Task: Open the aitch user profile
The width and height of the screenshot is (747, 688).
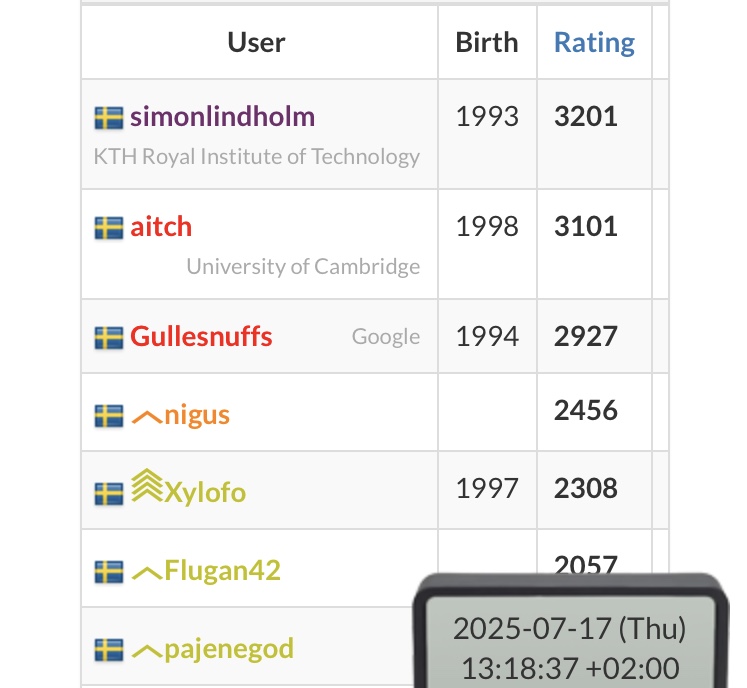Action: coord(161,226)
